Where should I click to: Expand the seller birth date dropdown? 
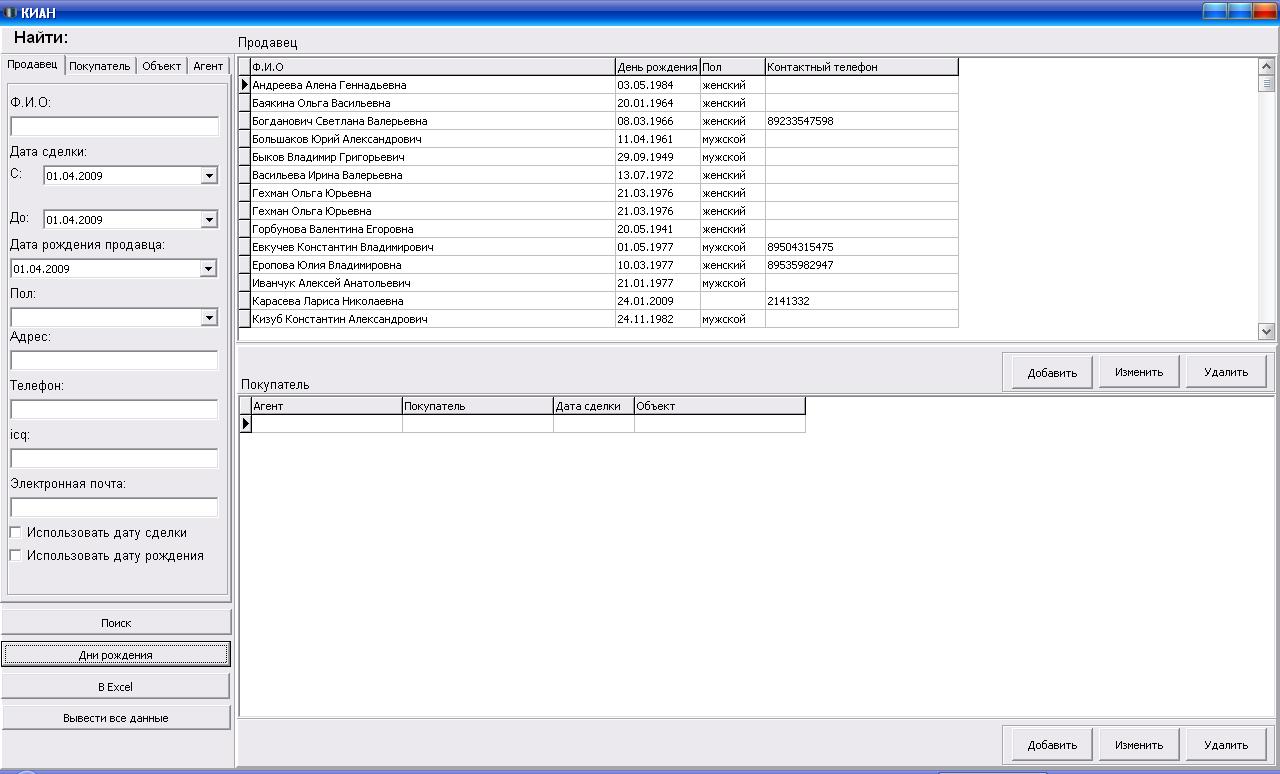pyautogui.click(x=209, y=269)
